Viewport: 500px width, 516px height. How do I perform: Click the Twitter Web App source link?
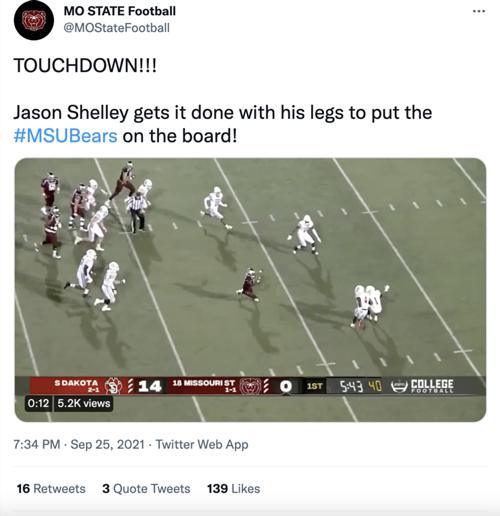pyautogui.click(x=202, y=444)
